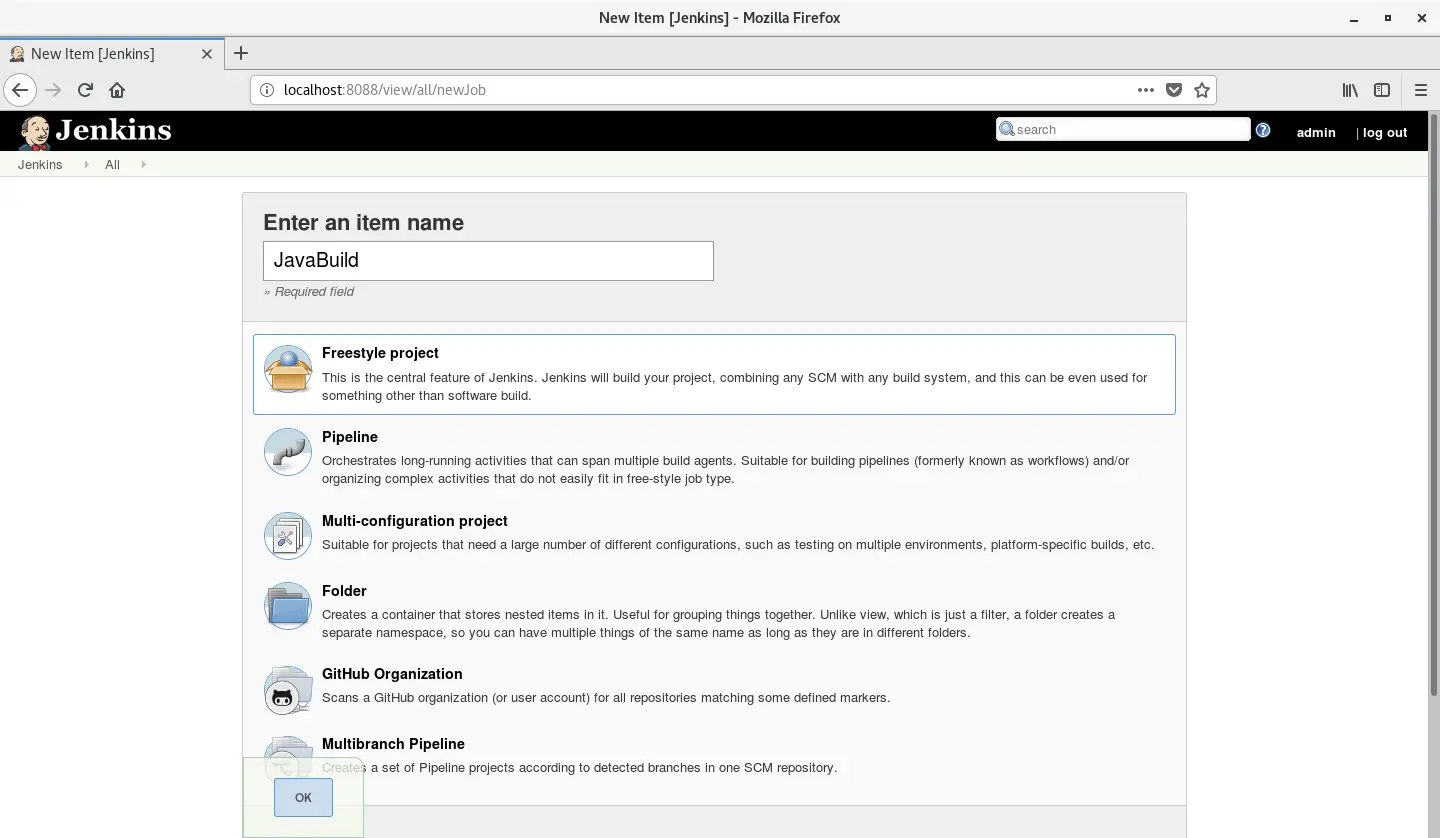Go back with browser back arrow
The height and width of the screenshot is (838, 1440).
click(20, 90)
